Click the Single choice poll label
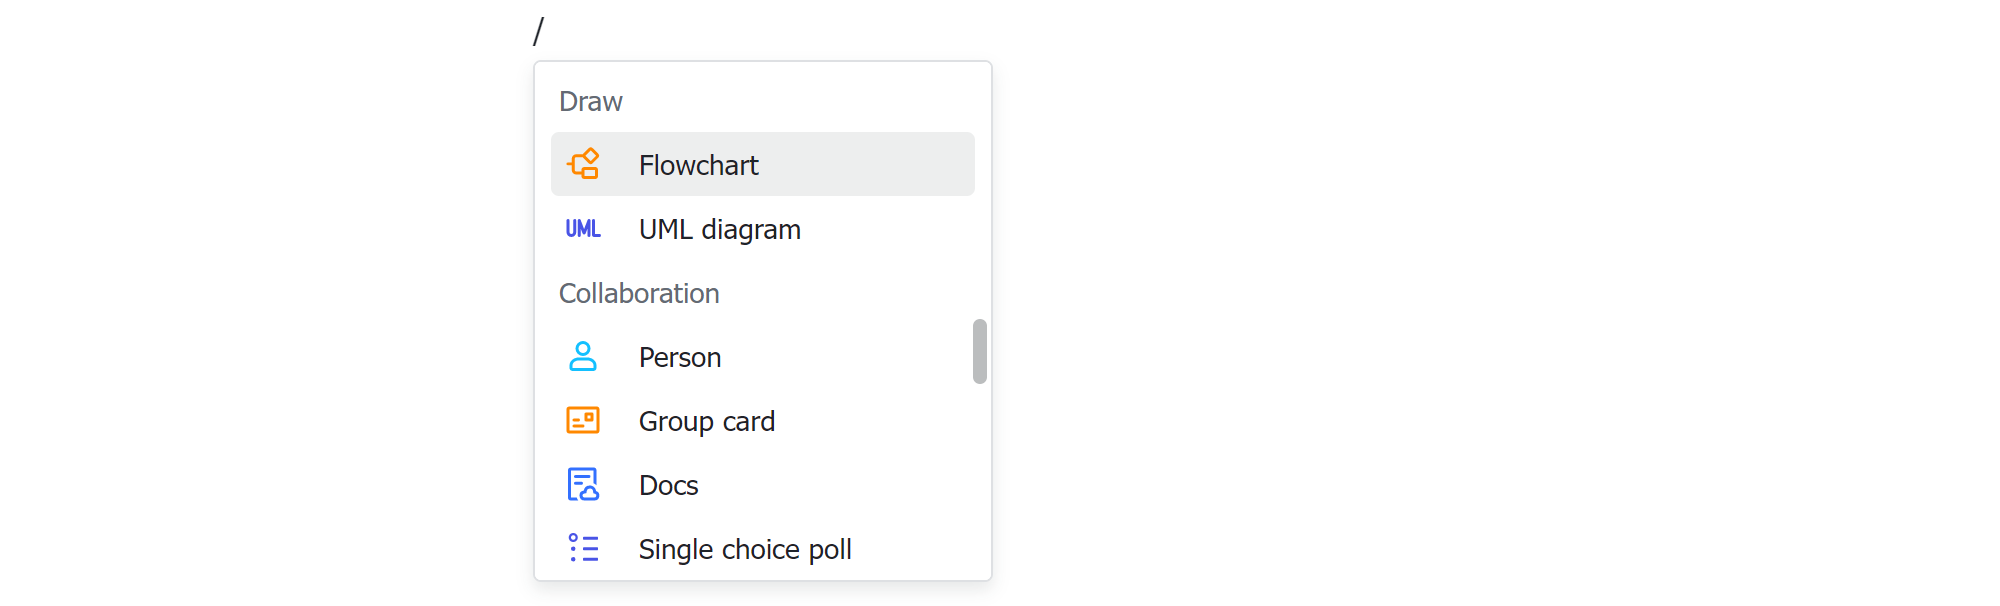The image size is (2000, 606). [x=745, y=548]
